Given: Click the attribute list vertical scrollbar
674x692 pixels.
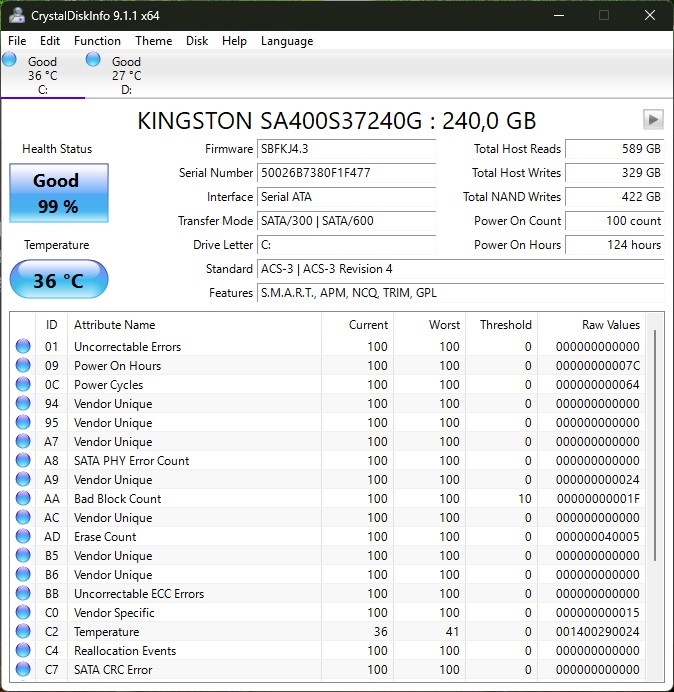Looking at the screenshot, I should point(655,446).
